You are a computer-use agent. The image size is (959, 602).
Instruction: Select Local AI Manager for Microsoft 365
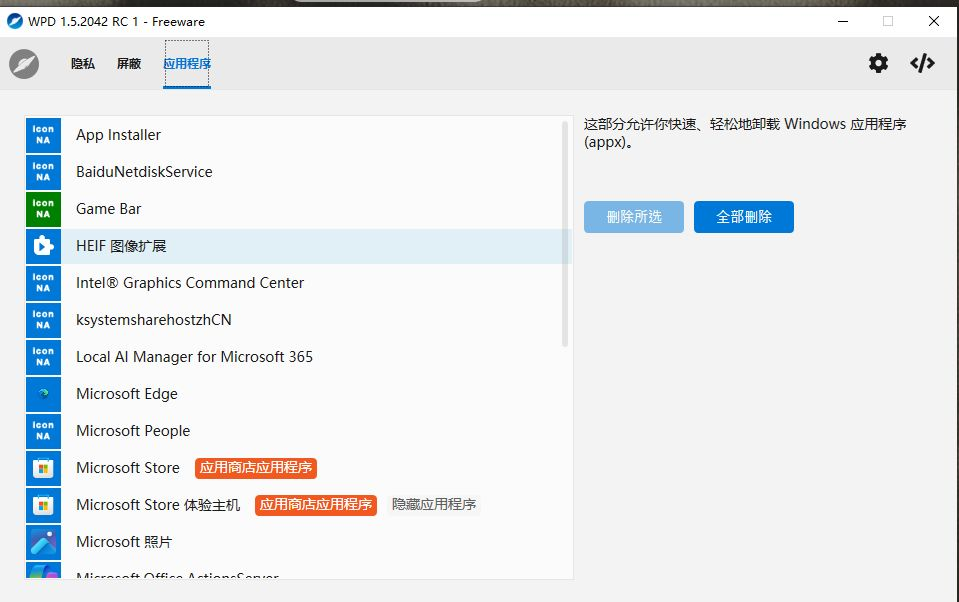194,357
